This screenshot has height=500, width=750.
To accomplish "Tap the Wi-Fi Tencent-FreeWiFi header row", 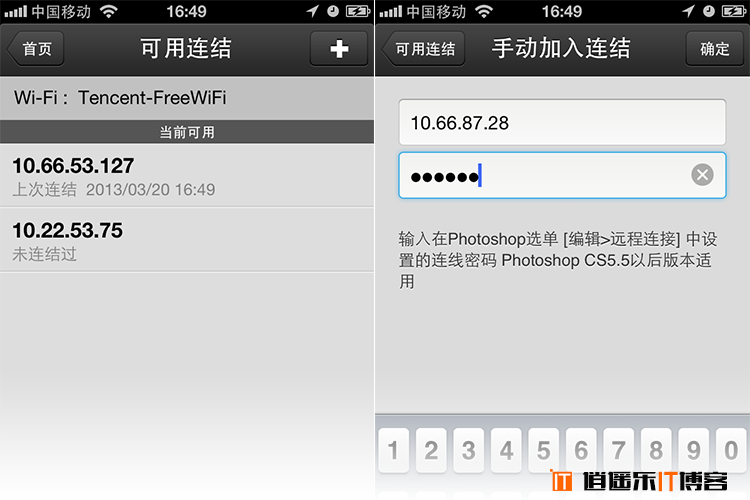I will click(x=187, y=98).
